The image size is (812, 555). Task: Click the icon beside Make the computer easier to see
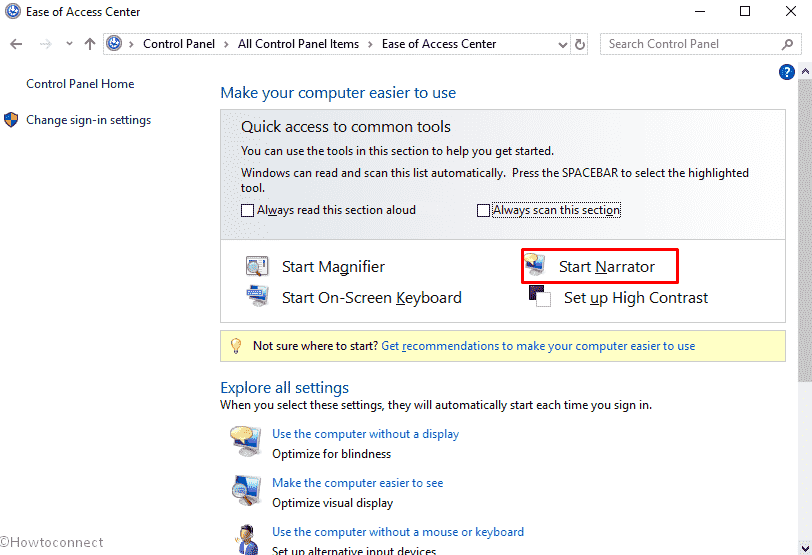pos(246,490)
